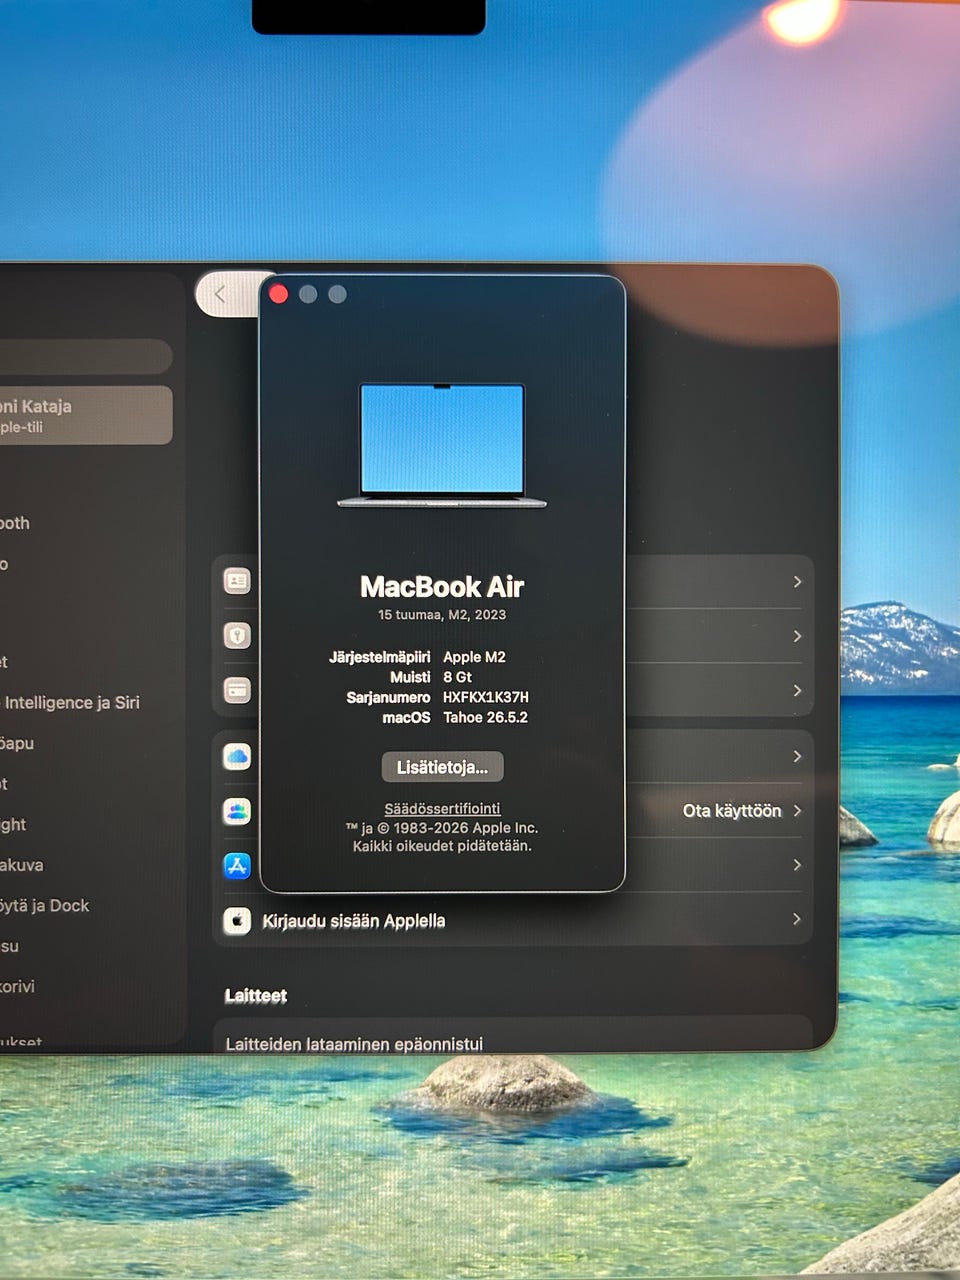Viewport: 960px width, 1280px height.
Task: Click the chevron on the security key icon row
Action: point(797,636)
